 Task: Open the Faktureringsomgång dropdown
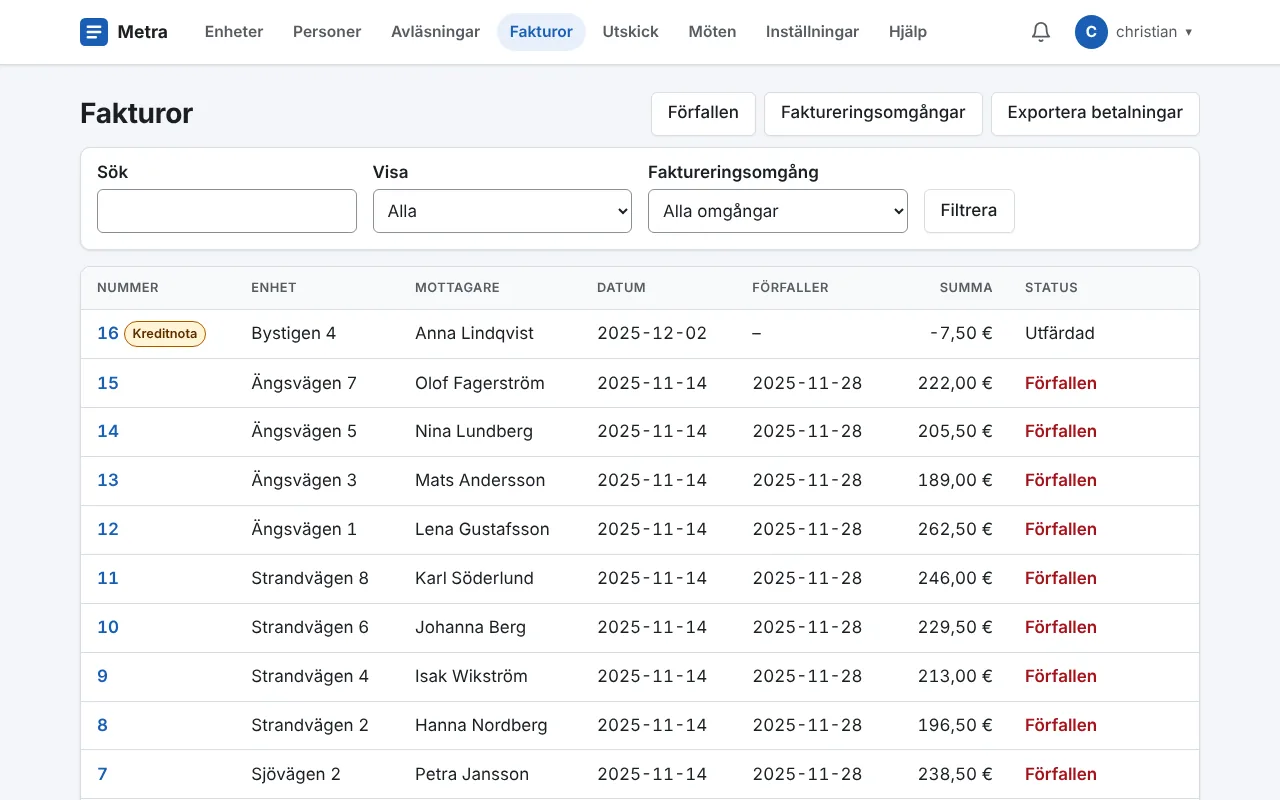778,211
